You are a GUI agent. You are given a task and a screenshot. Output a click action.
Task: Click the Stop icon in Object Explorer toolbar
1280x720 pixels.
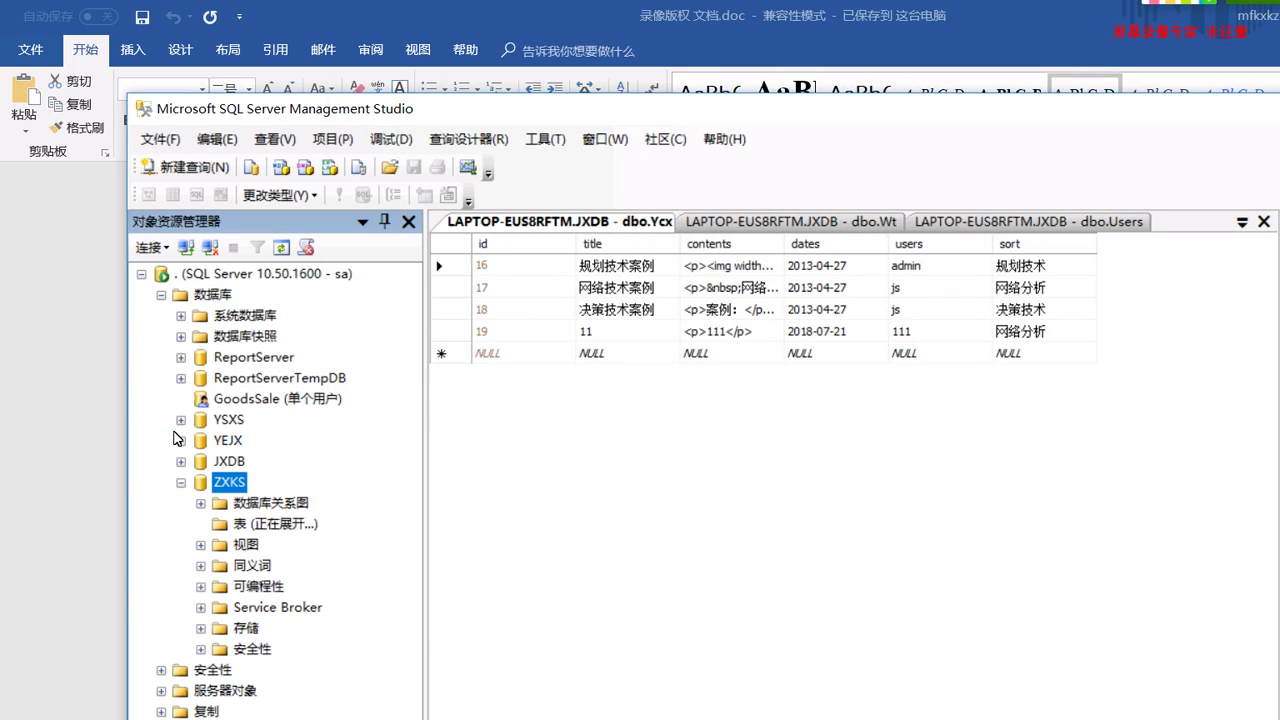tap(233, 247)
